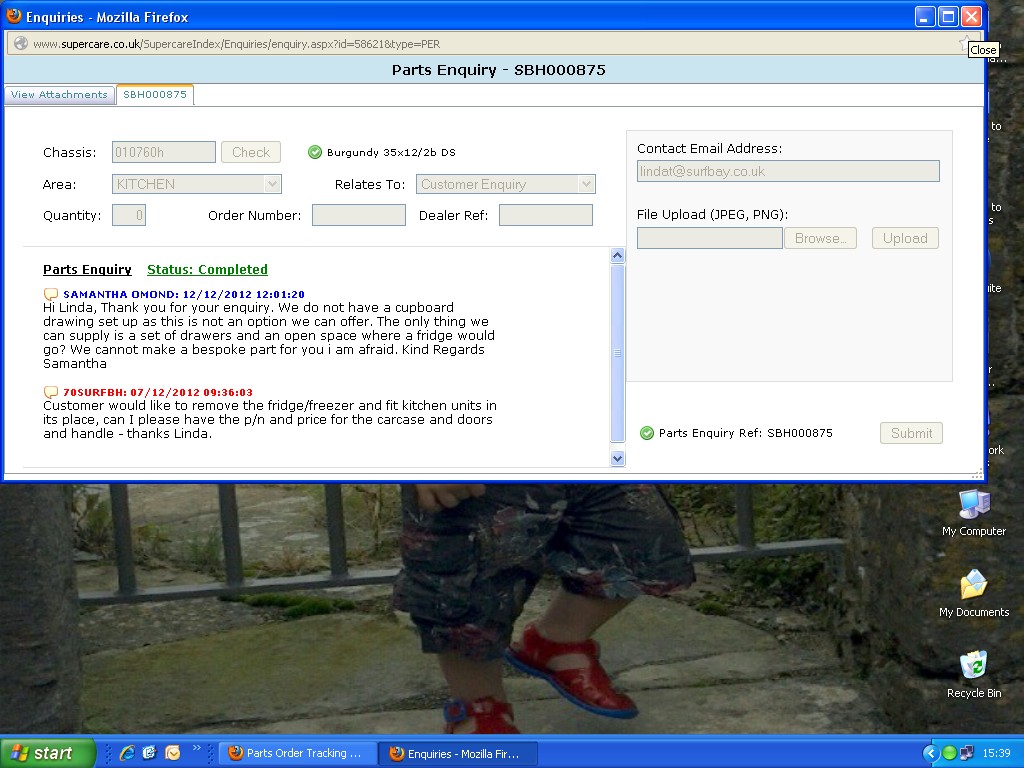Click the Submit button

pos(911,433)
